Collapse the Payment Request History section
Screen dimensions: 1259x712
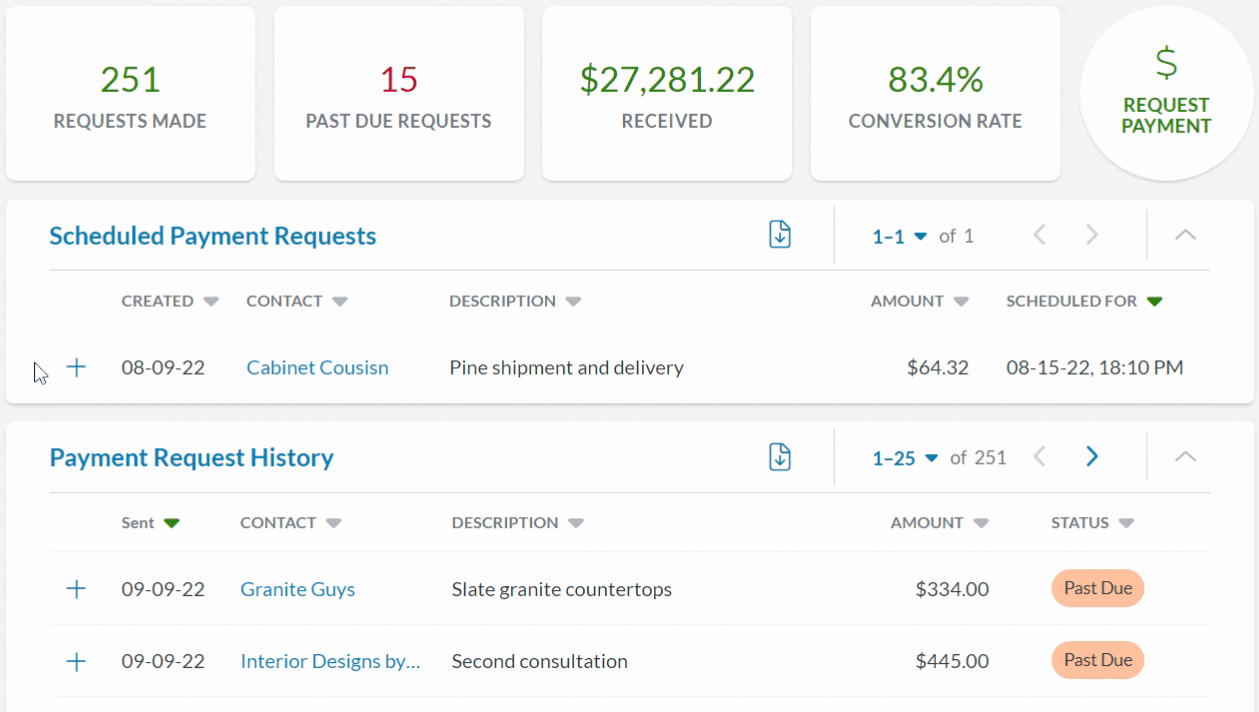(1185, 457)
